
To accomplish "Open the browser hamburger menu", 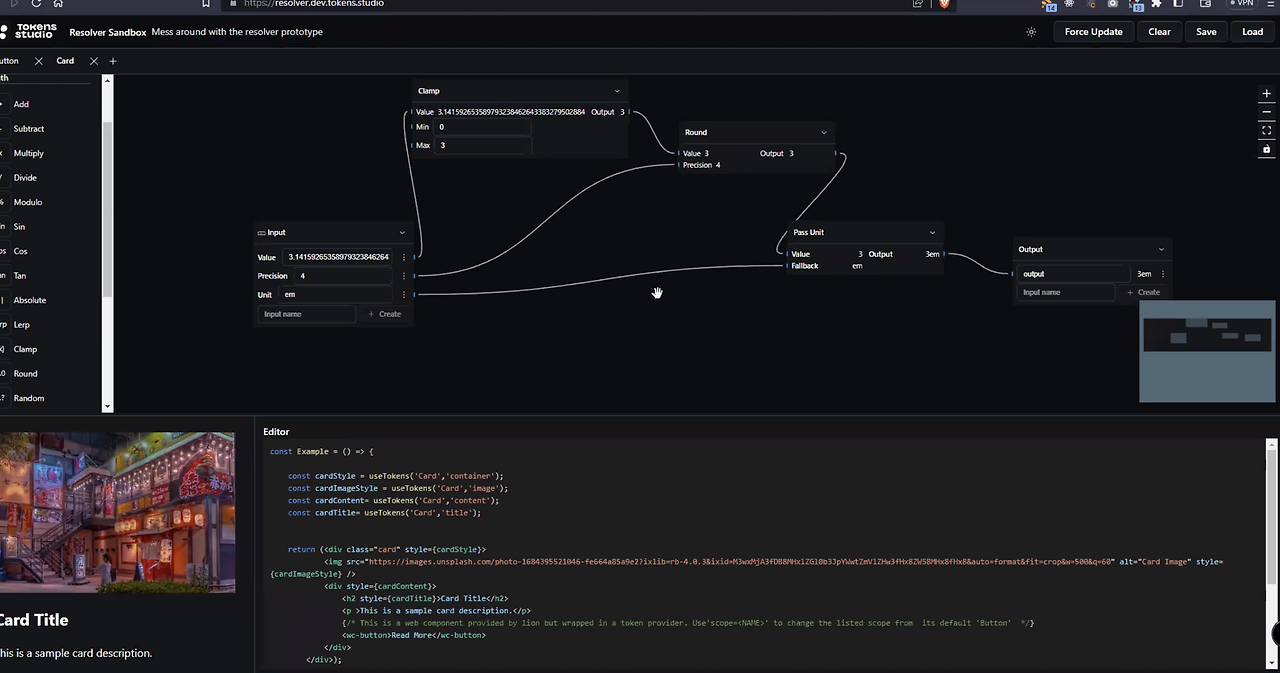I will click(x=1269, y=4).
